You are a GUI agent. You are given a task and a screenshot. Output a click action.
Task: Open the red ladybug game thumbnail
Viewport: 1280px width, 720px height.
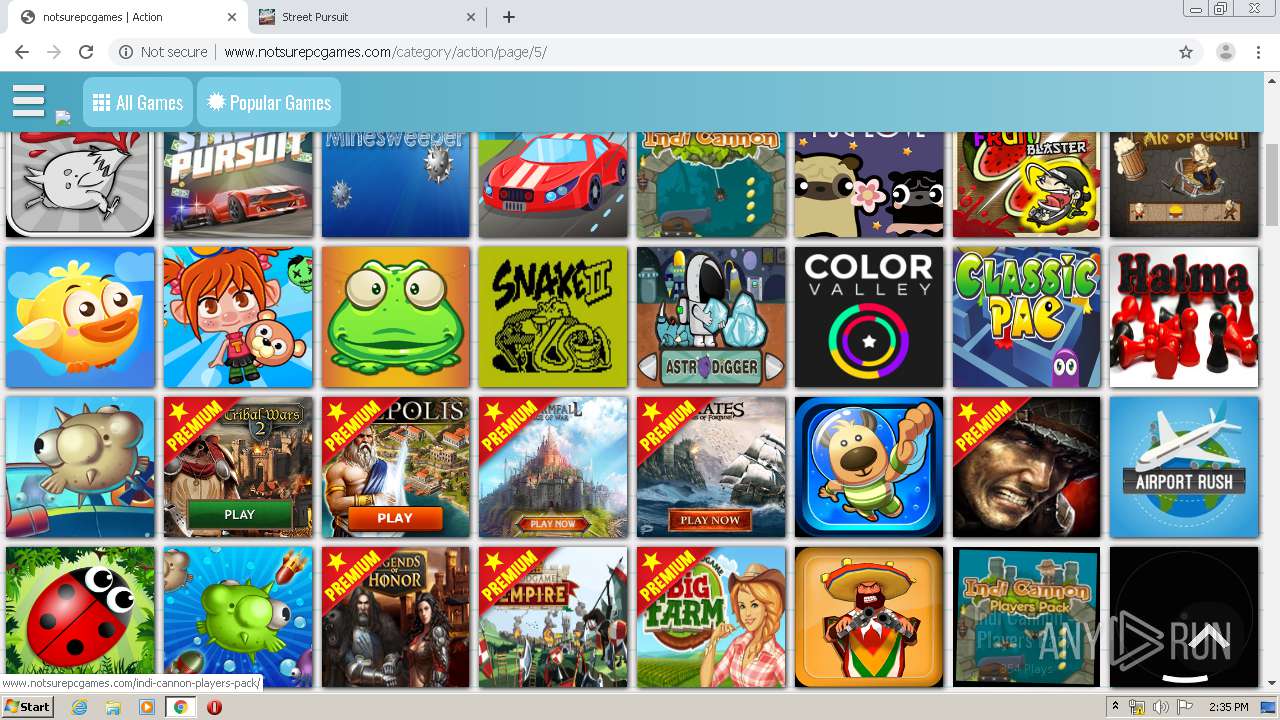pos(80,617)
